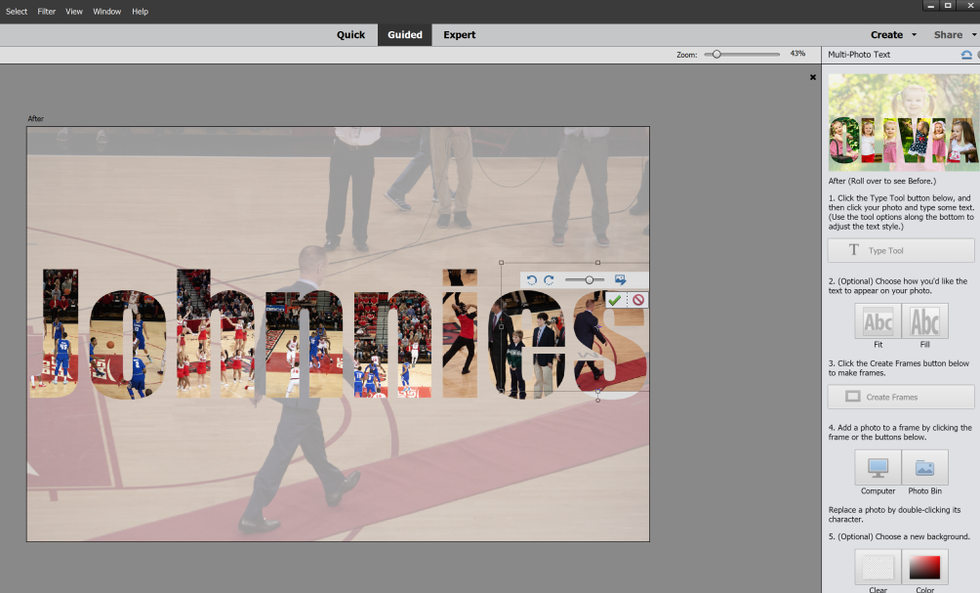Cancel the frame edit with red circle
980x593 pixels.
[x=637, y=300]
